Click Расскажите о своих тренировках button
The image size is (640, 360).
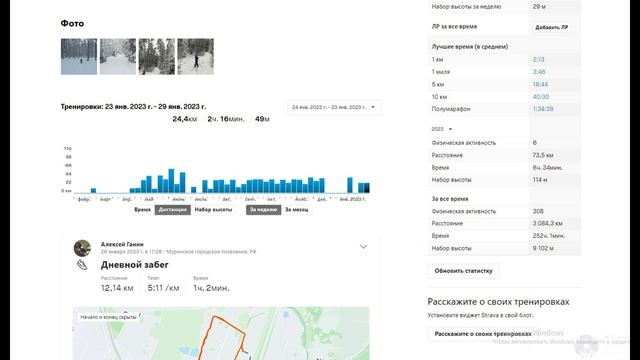tap(482, 334)
